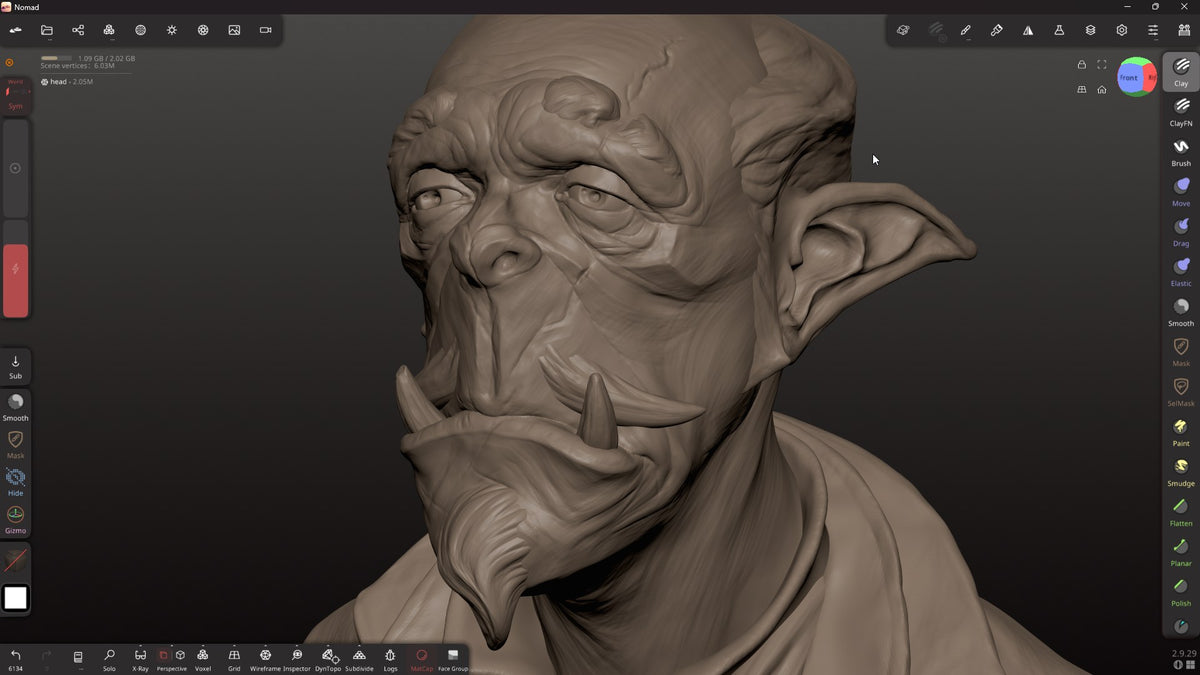
Task: Open the Settings gear menu
Action: pos(1122,30)
